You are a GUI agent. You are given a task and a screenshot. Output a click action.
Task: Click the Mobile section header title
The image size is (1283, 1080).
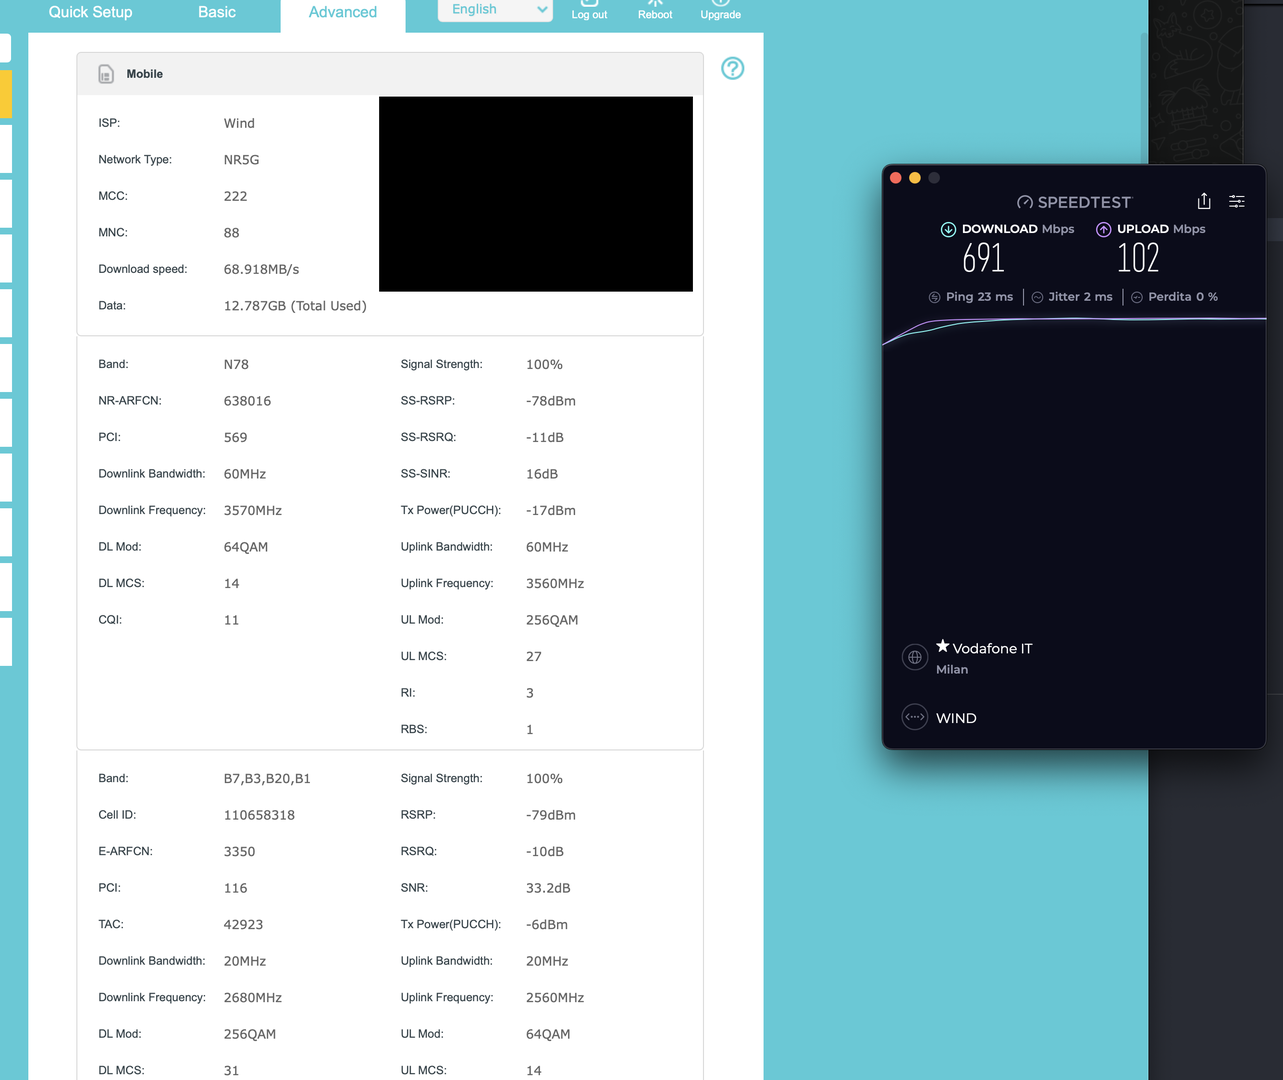pyautogui.click(x=144, y=74)
